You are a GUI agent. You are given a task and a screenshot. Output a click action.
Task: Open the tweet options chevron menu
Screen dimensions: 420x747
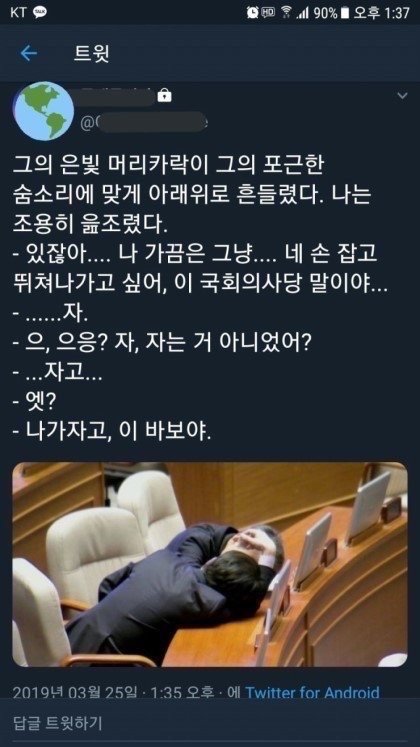(402, 96)
